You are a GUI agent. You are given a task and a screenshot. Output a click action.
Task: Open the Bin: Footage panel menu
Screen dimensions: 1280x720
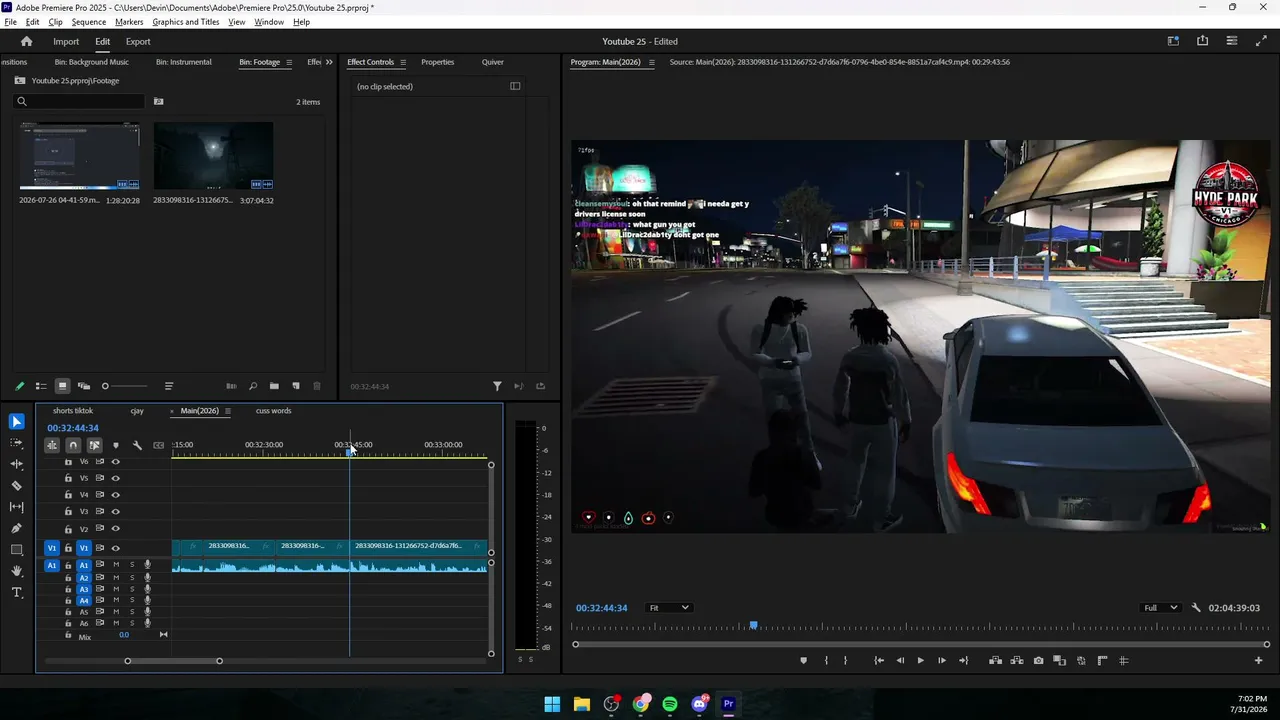(x=289, y=62)
